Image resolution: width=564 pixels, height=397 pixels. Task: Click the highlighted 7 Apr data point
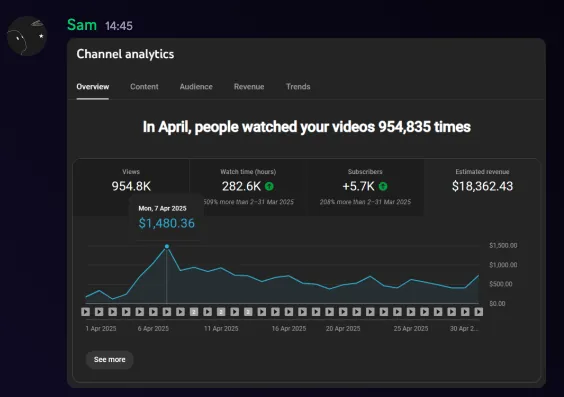[x=167, y=246]
